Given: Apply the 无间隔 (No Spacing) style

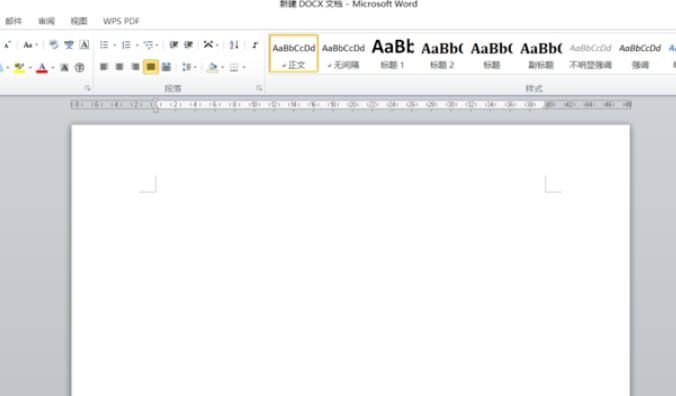Looking at the screenshot, I should 343,54.
